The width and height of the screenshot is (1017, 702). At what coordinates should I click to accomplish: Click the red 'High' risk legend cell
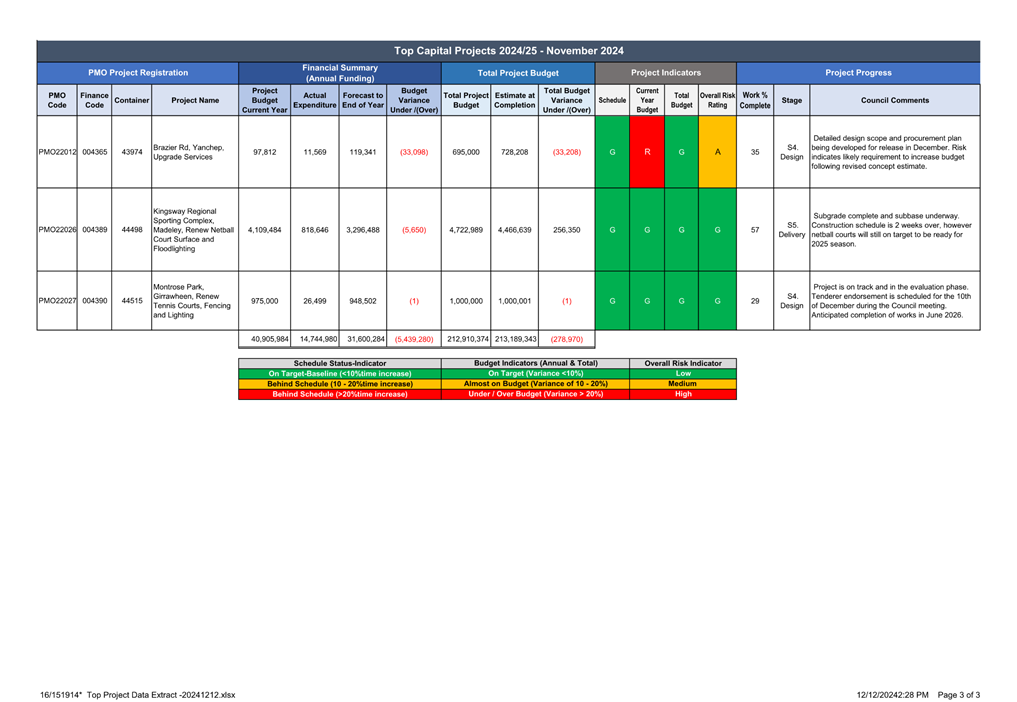pos(683,394)
